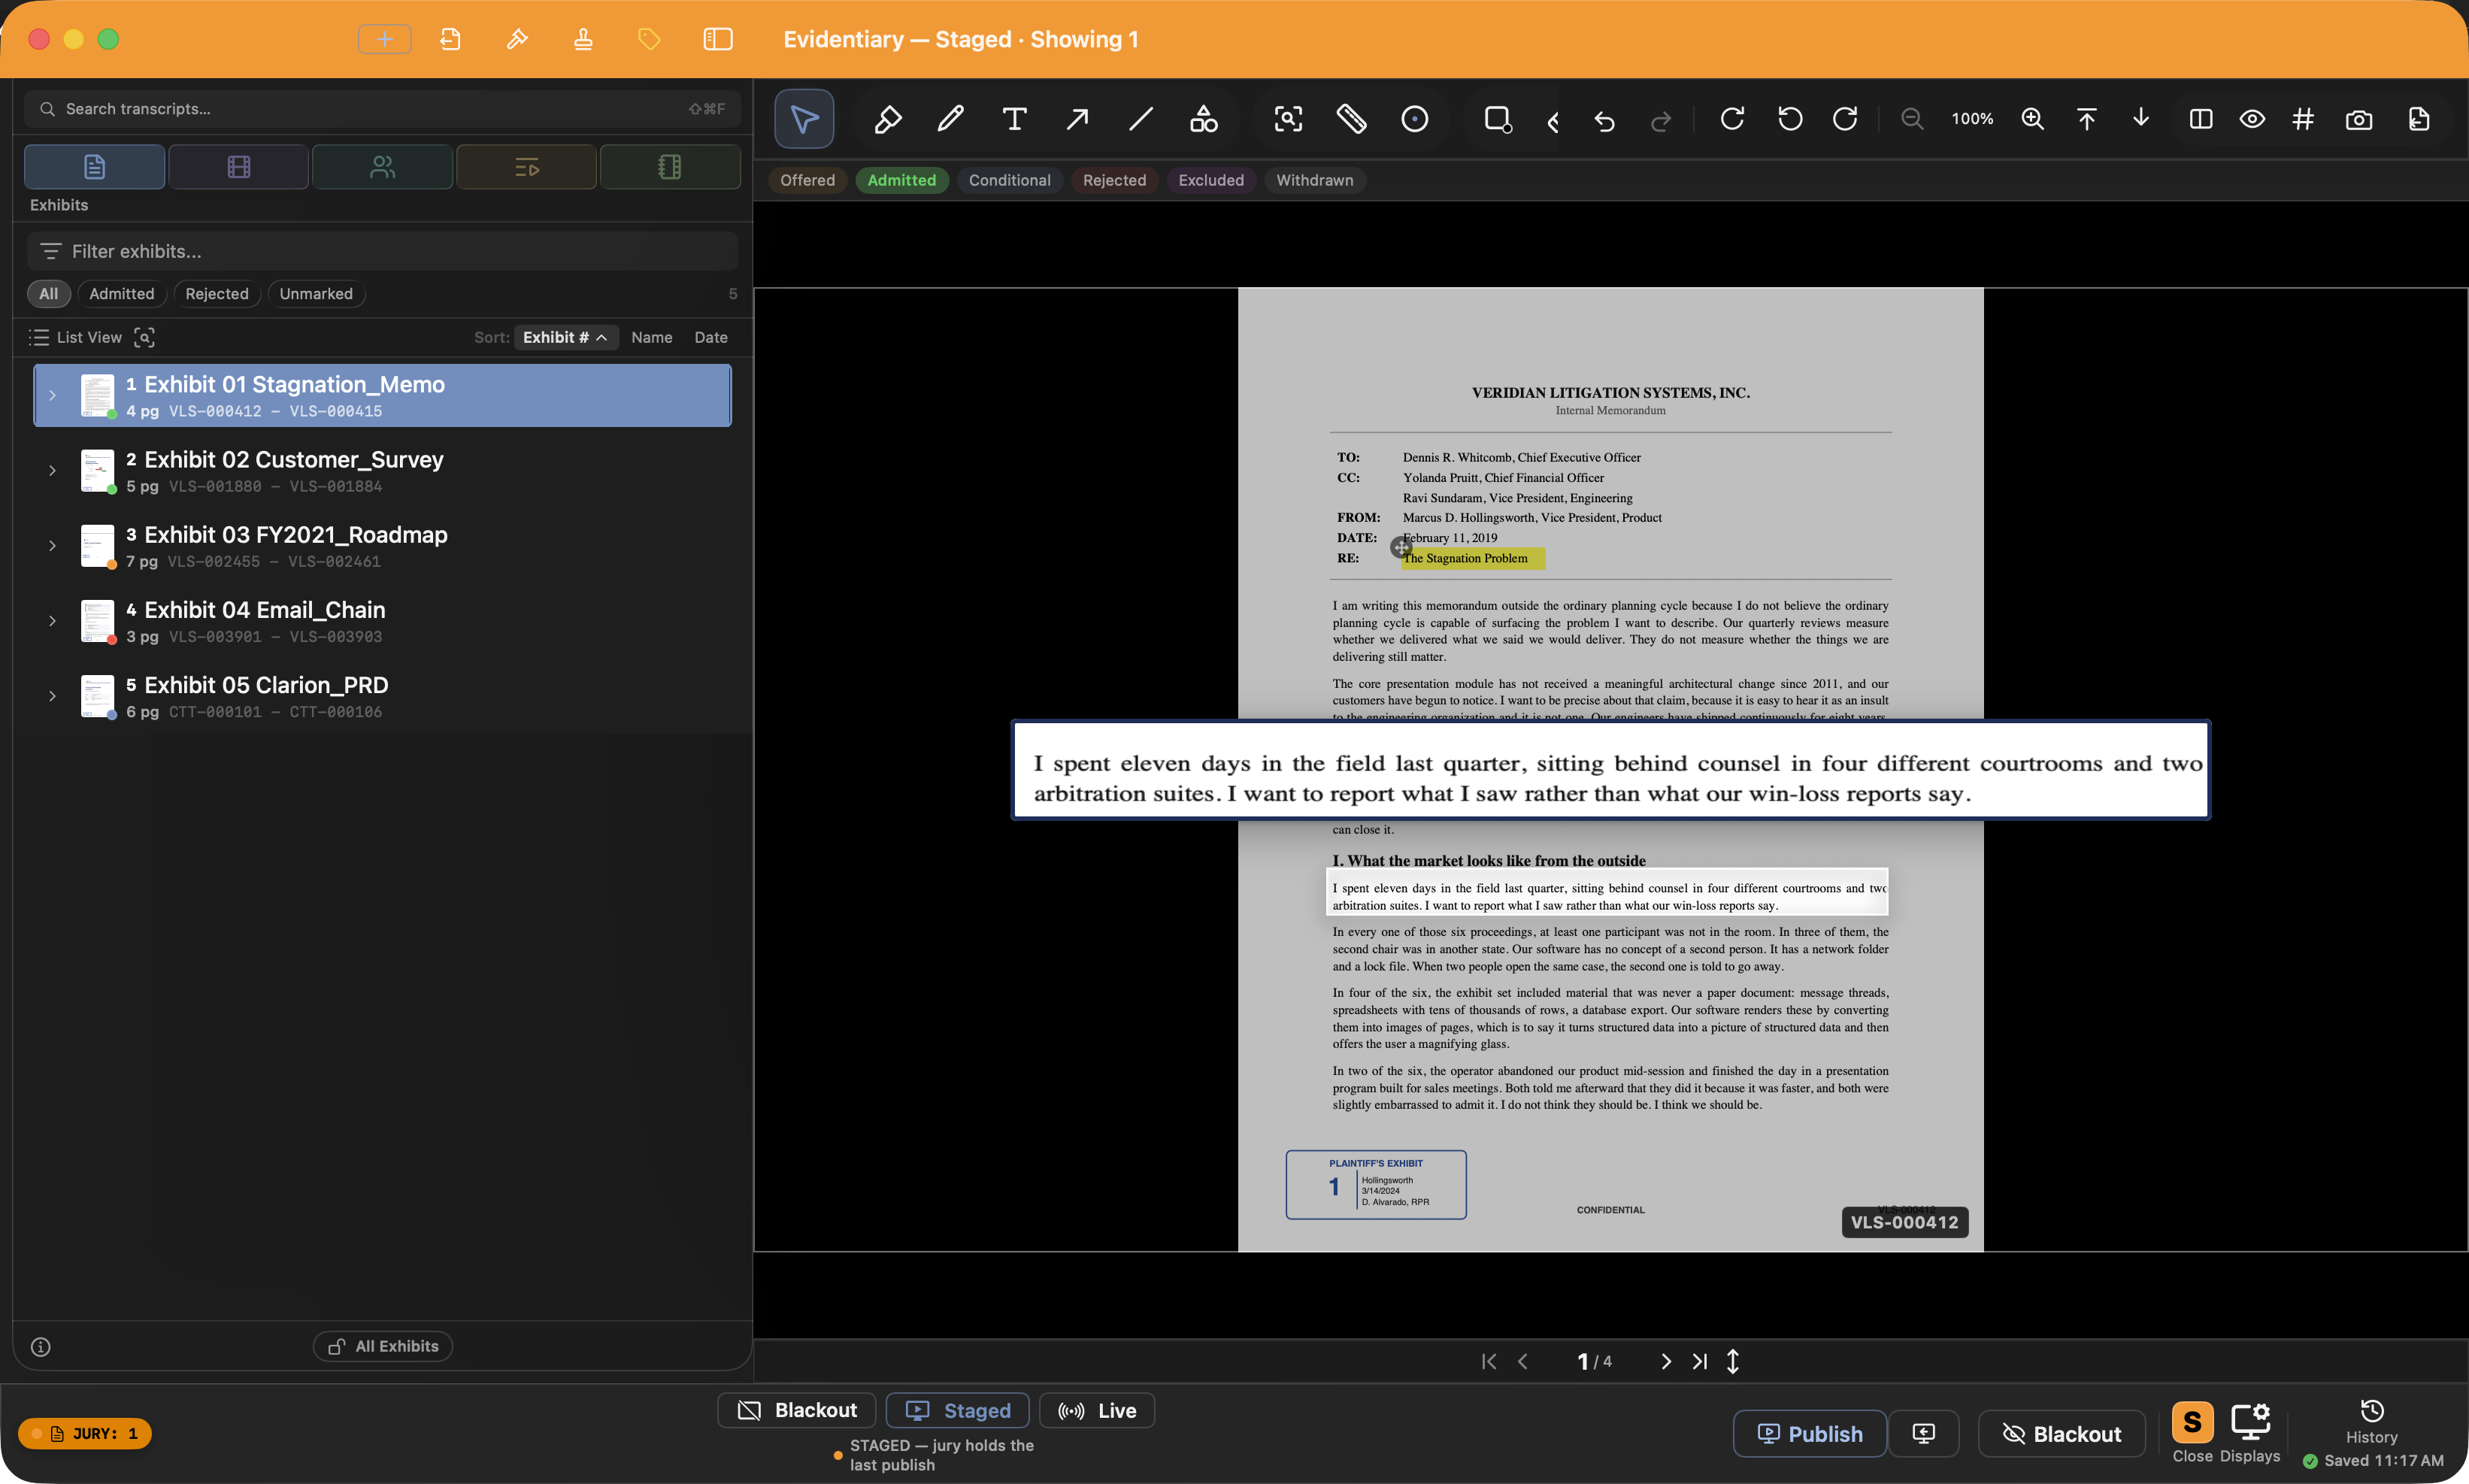This screenshot has height=1484, width=2469.
Task: Expand Exhibit 04 Email_Chain row
Action: pyautogui.click(x=52, y=621)
